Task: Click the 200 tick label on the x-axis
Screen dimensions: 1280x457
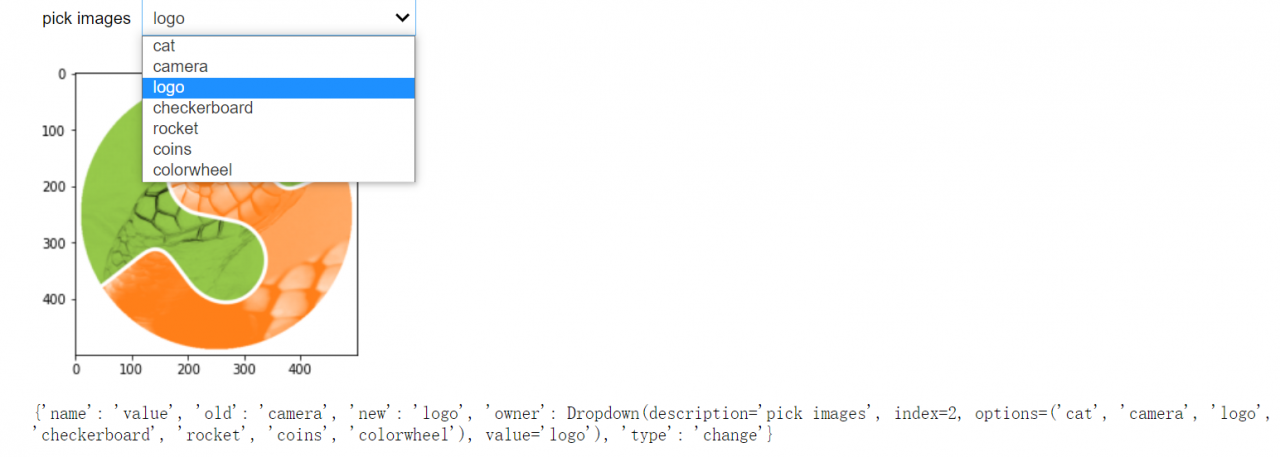Action: [x=187, y=369]
